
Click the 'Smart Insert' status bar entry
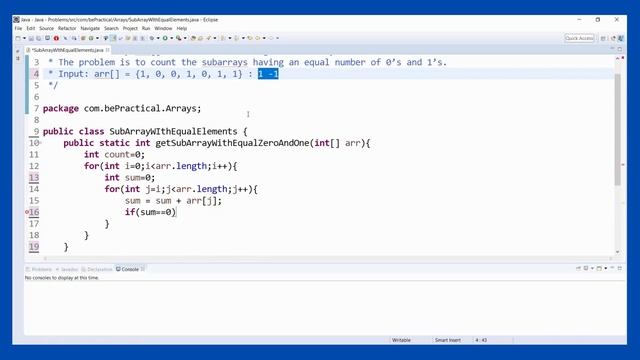[x=448, y=340]
